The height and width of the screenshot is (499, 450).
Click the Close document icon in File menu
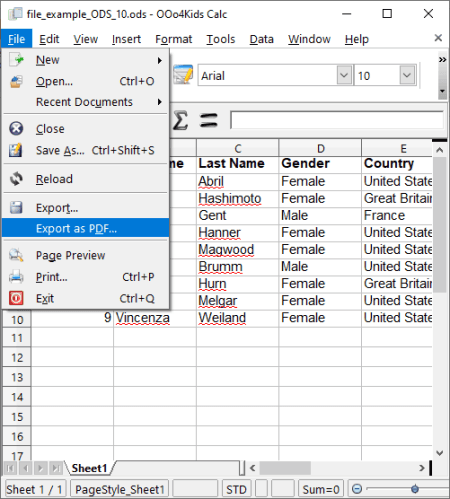(x=16, y=129)
